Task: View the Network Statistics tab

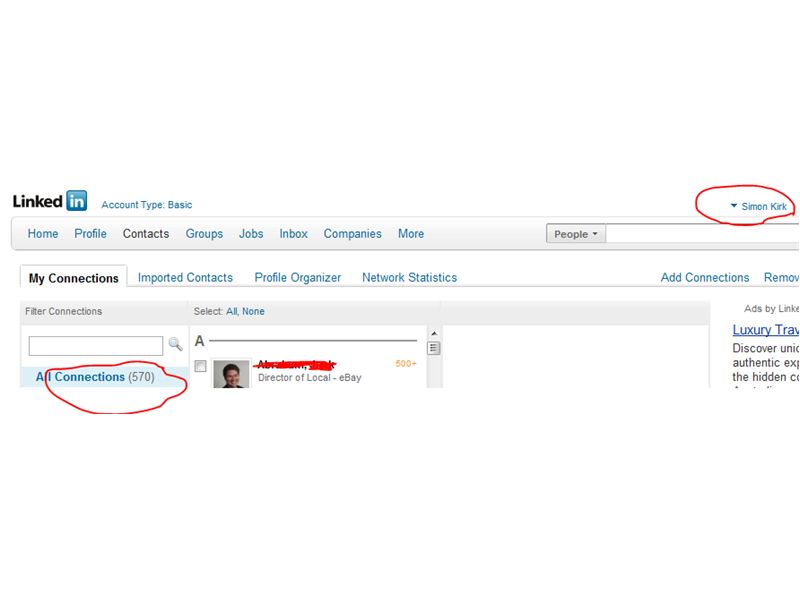Action: 409,277
